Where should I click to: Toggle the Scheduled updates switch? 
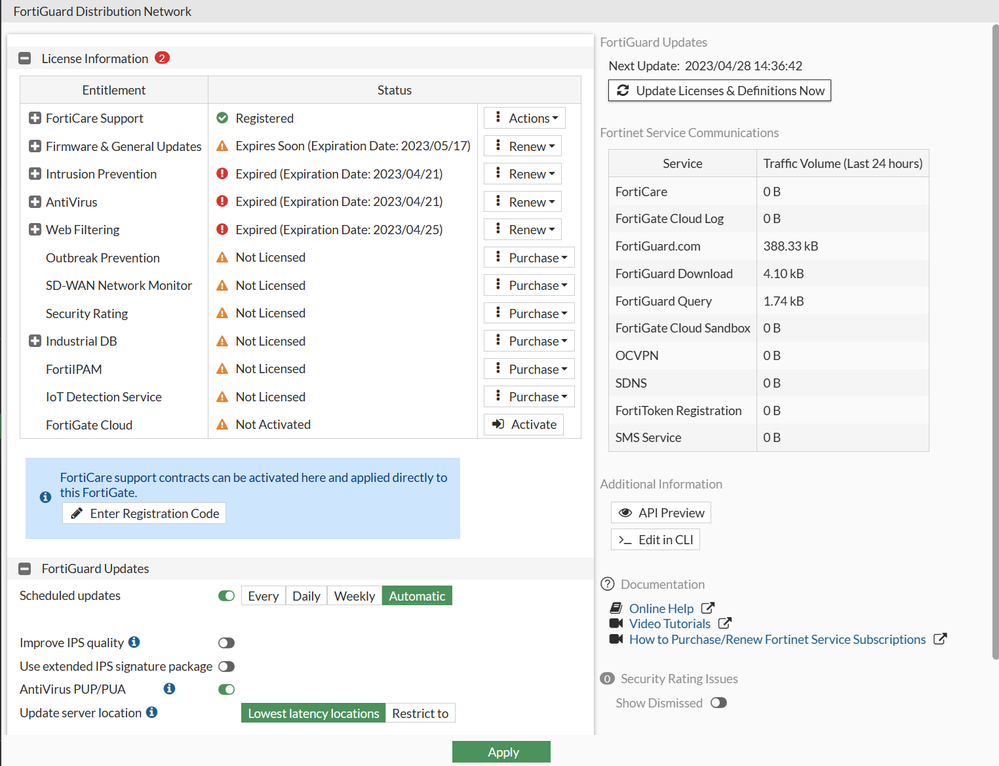pos(227,596)
